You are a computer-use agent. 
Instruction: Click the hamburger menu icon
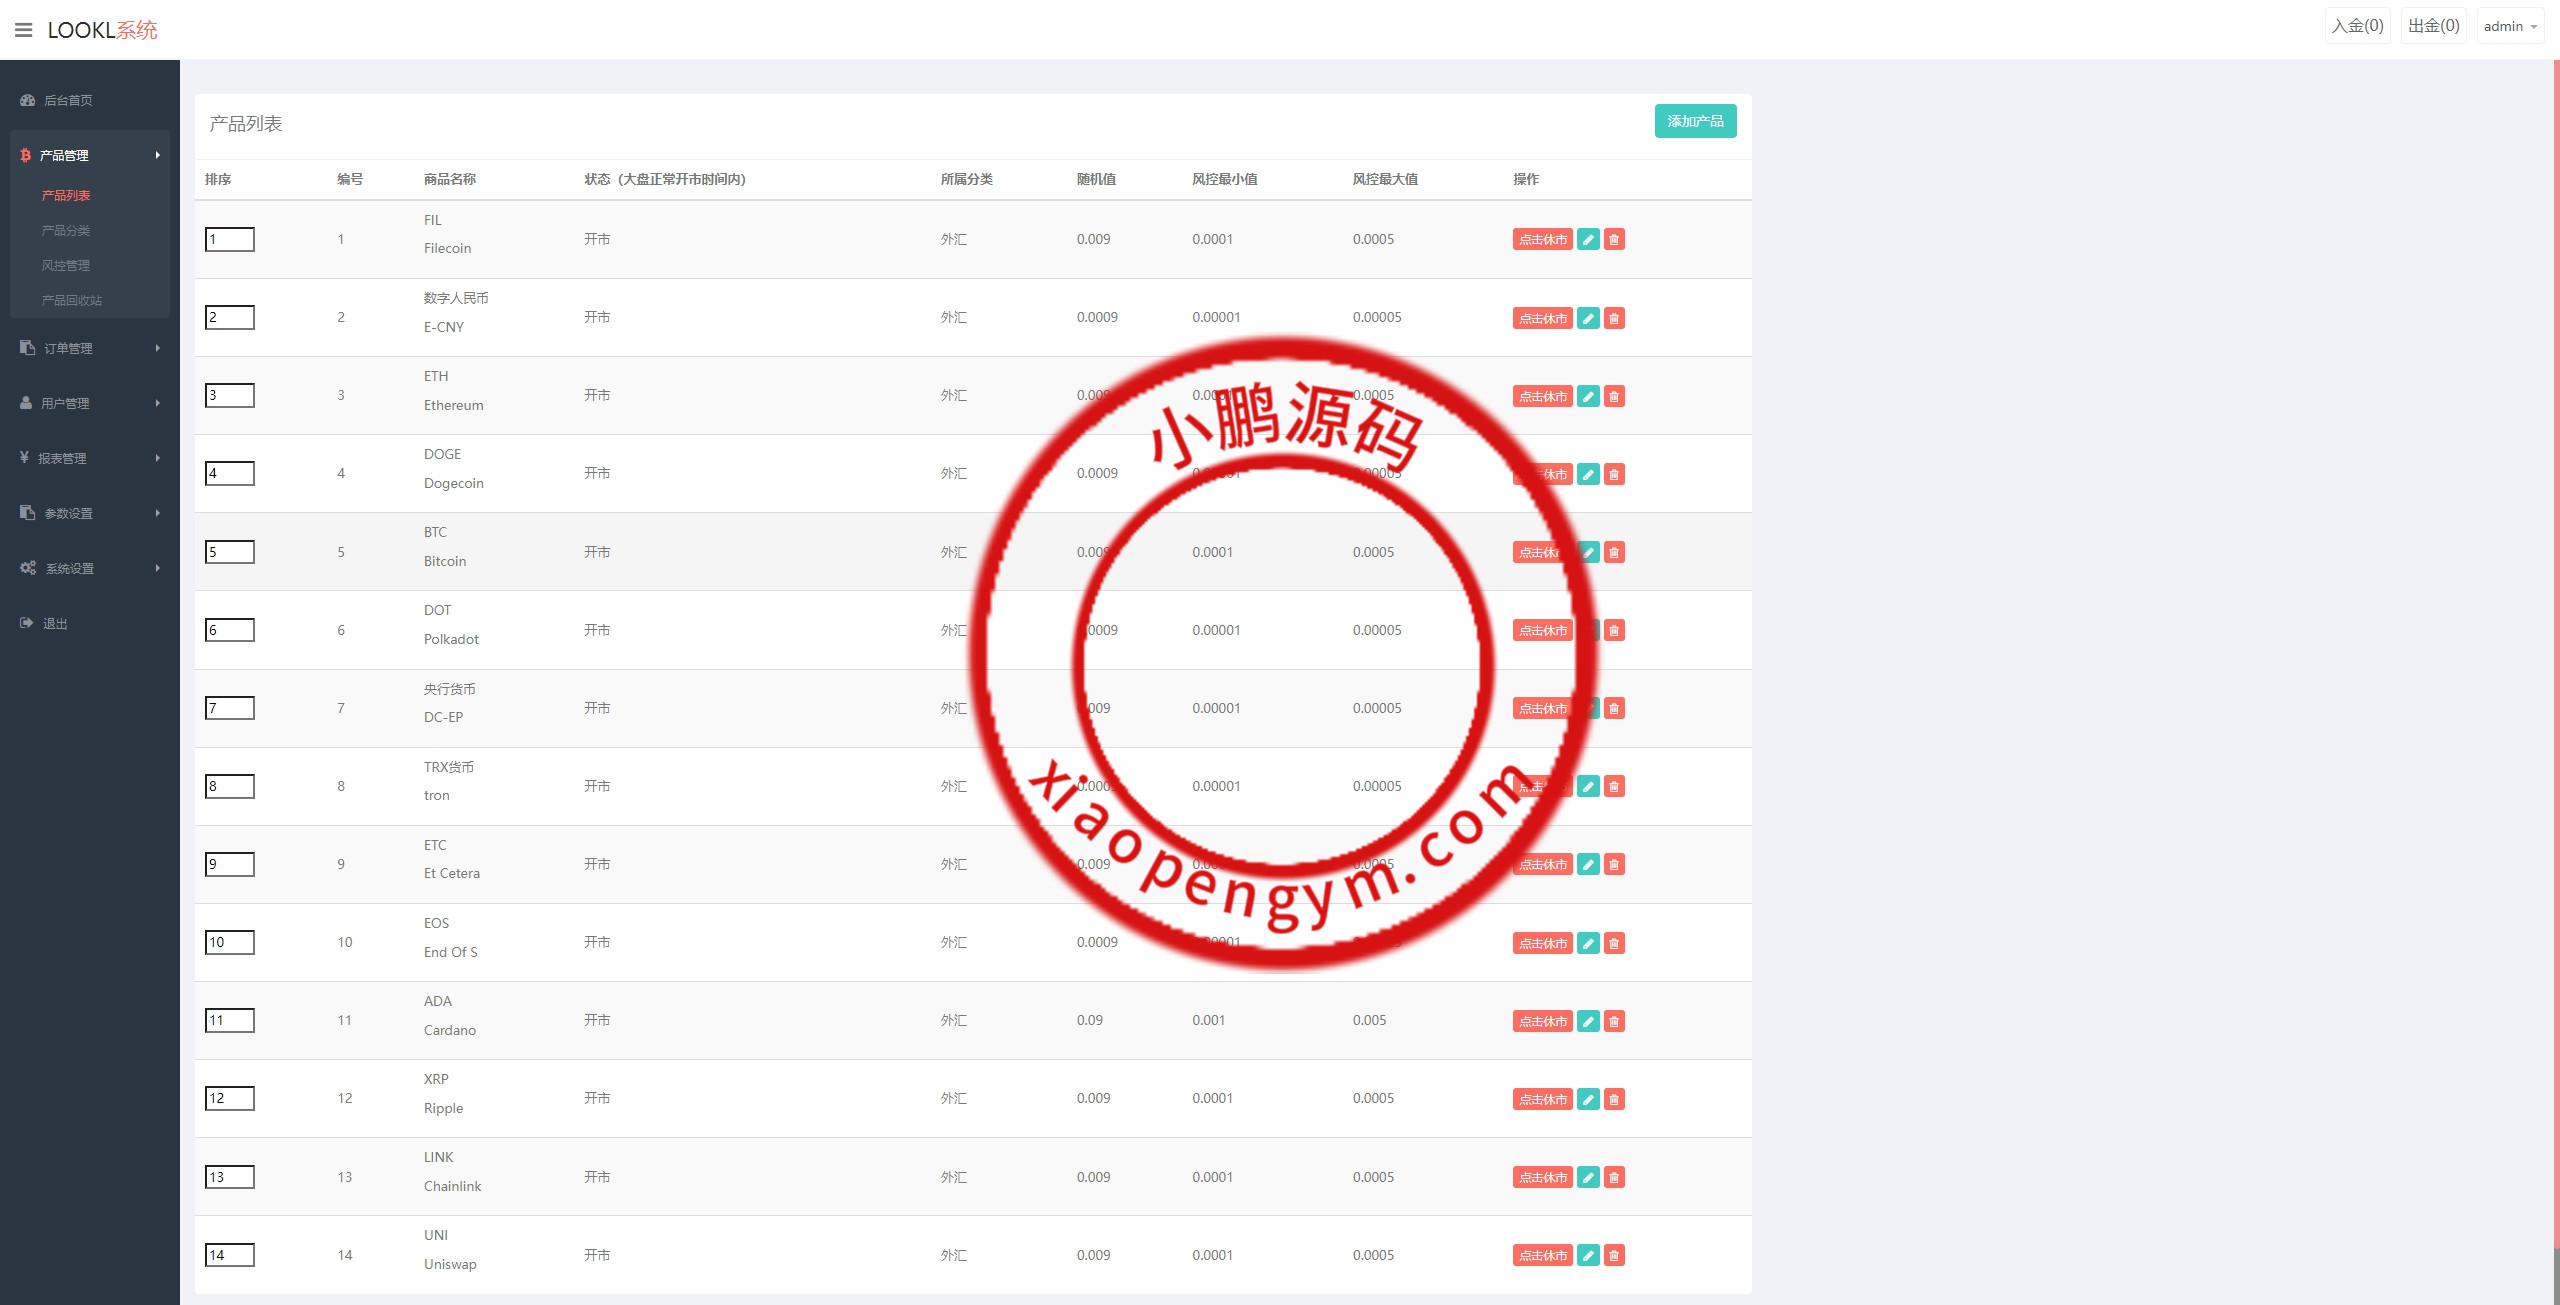point(24,30)
